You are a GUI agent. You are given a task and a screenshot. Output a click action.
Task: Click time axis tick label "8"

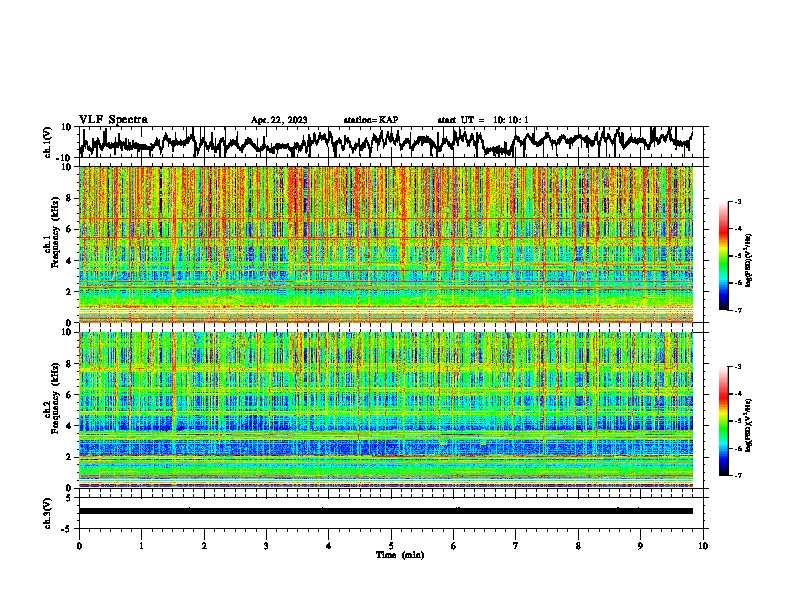[x=578, y=546]
